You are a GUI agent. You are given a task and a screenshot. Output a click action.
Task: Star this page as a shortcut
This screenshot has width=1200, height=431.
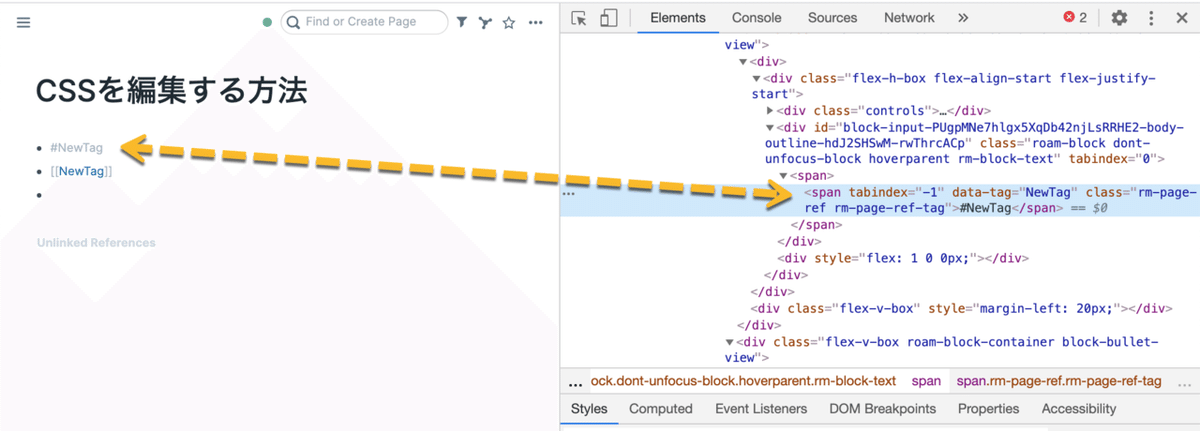[509, 22]
